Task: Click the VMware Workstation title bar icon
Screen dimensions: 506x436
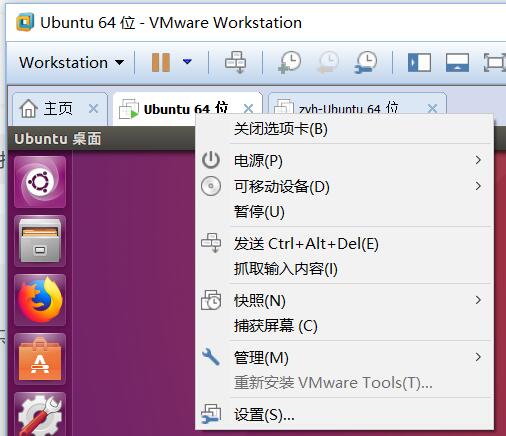Action: coord(25,22)
